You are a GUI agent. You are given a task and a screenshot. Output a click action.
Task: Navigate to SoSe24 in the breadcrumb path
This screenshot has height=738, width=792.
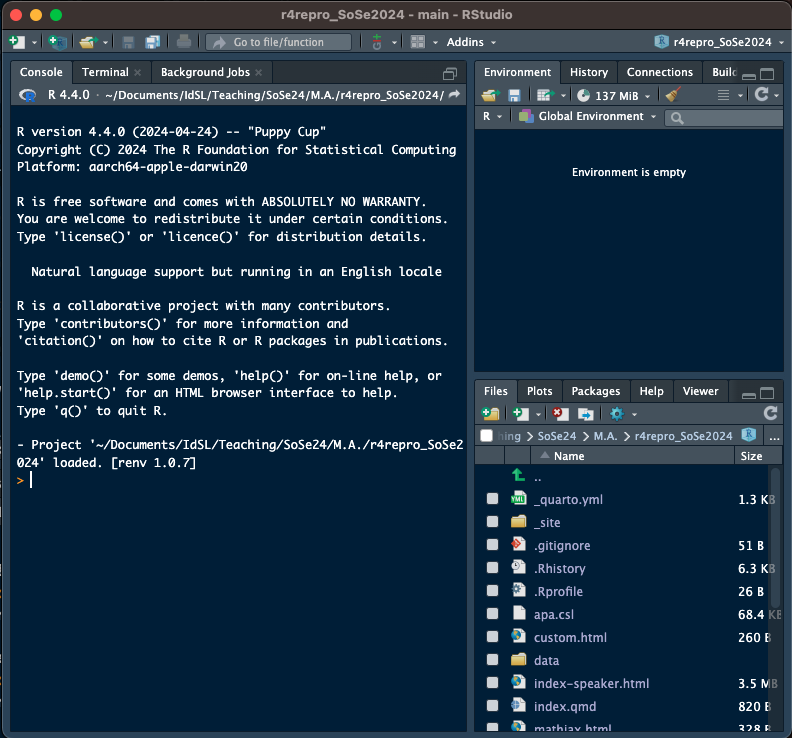(x=558, y=436)
